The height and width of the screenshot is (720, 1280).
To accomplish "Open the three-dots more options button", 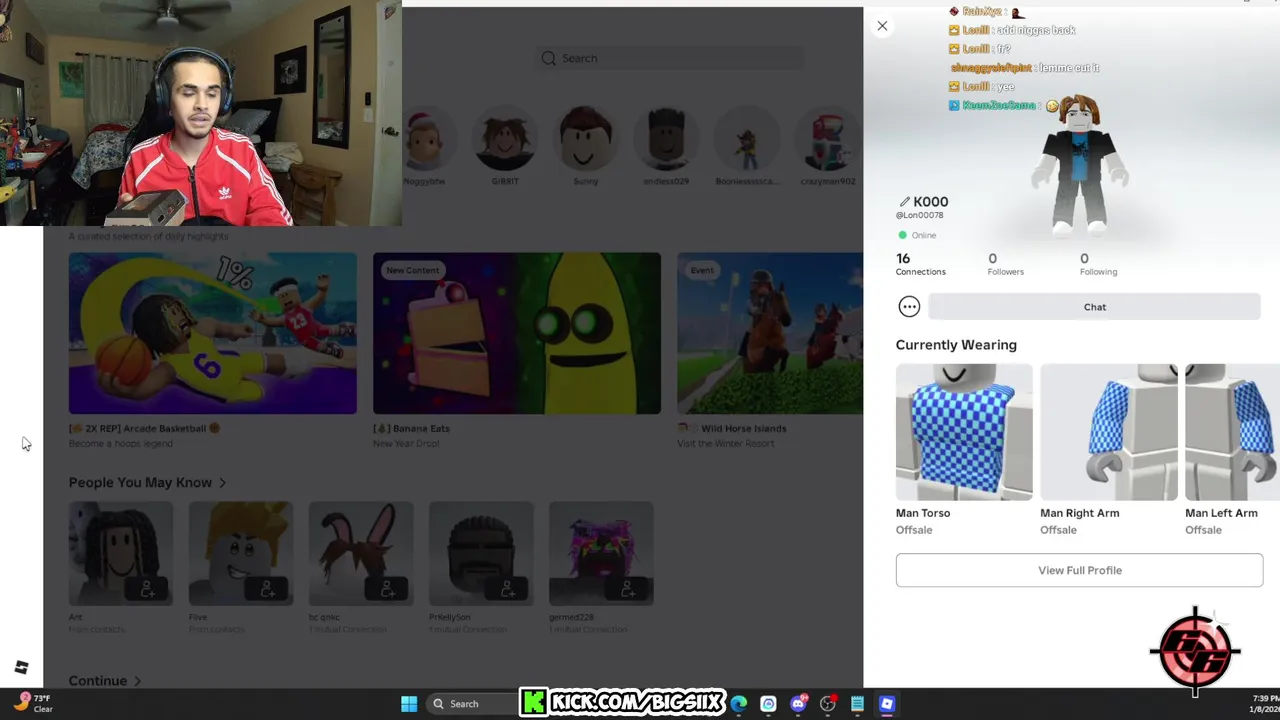I will (x=909, y=307).
